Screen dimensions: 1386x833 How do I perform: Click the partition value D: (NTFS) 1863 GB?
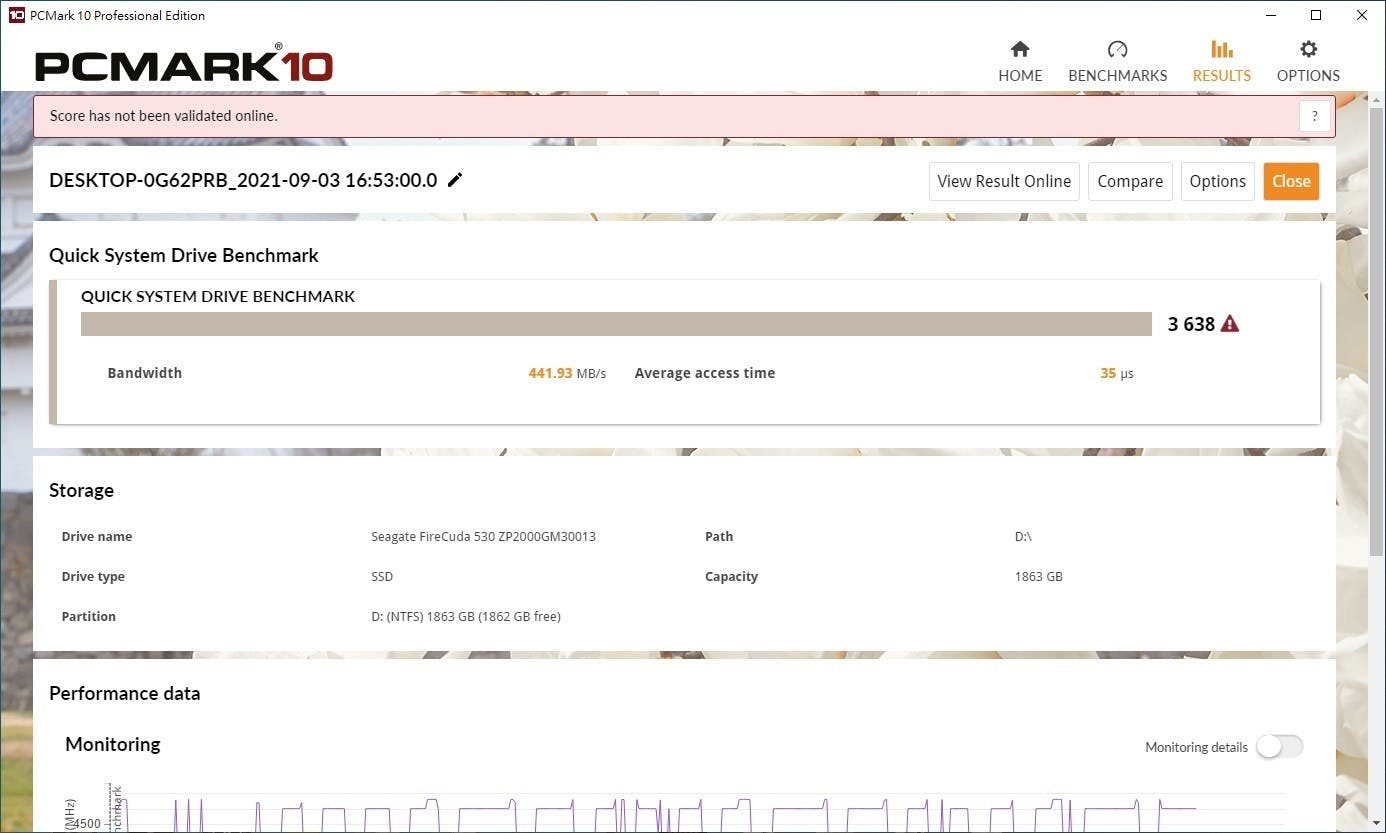[x=466, y=617]
